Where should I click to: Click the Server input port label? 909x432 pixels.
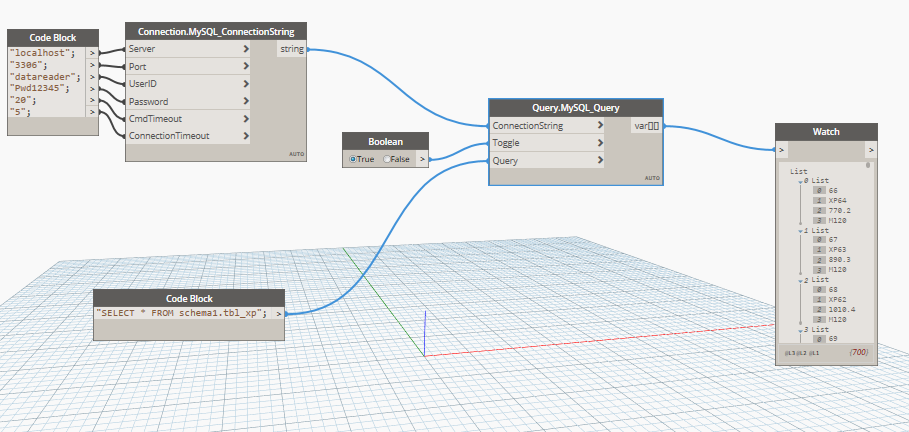click(x=142, y=49)
